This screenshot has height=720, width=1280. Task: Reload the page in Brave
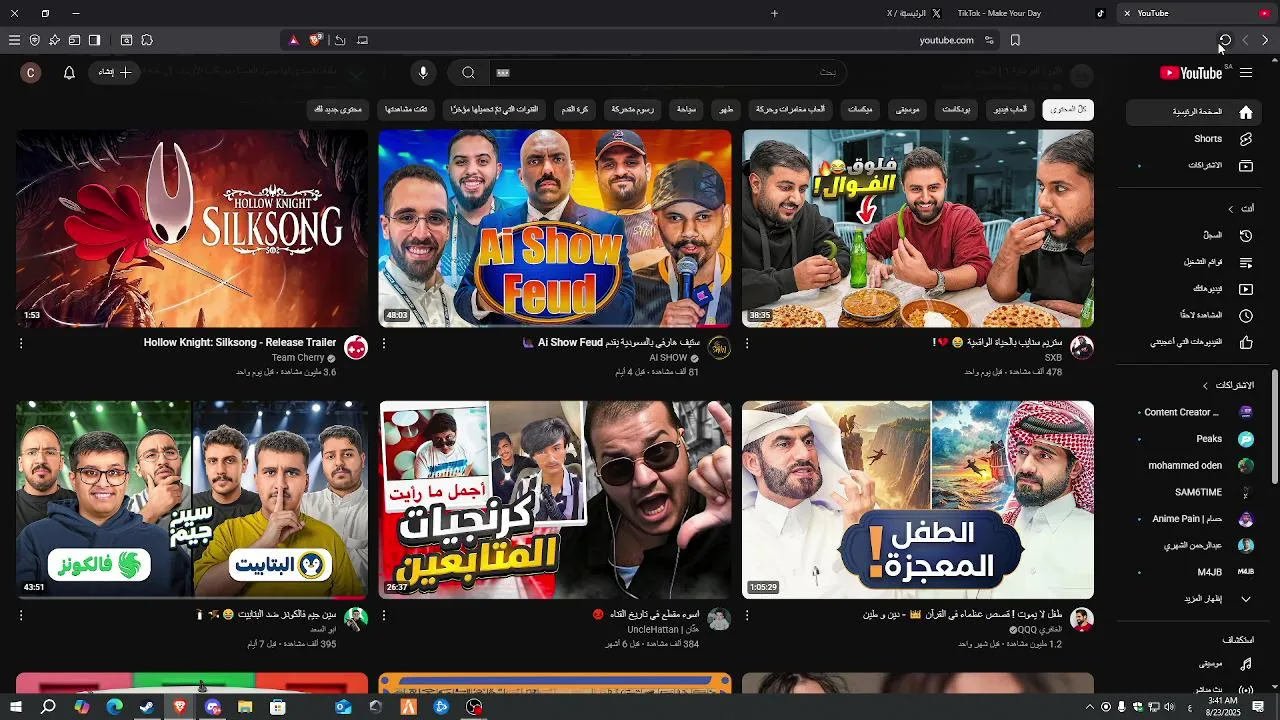[x=1225, y=40]
